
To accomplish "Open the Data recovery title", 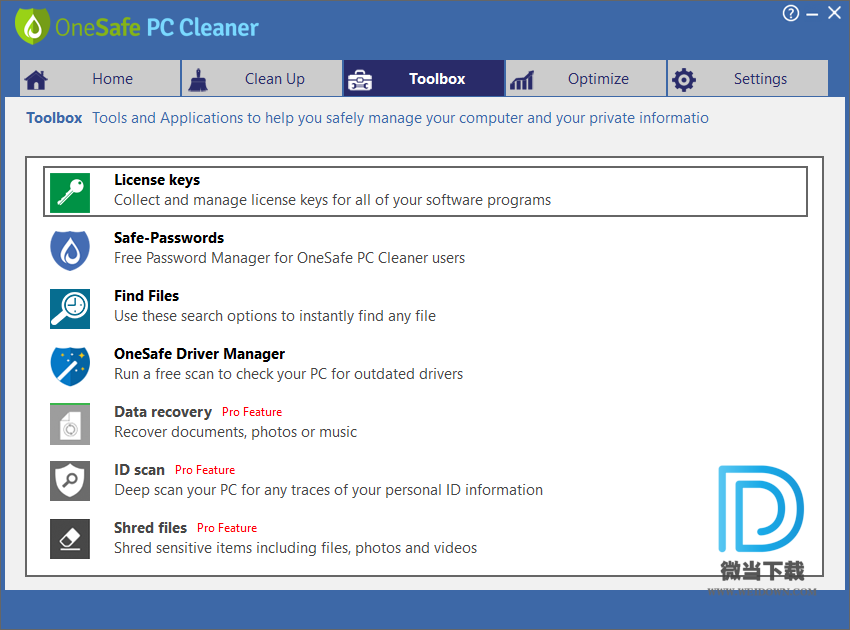I will tap(163, 412).
